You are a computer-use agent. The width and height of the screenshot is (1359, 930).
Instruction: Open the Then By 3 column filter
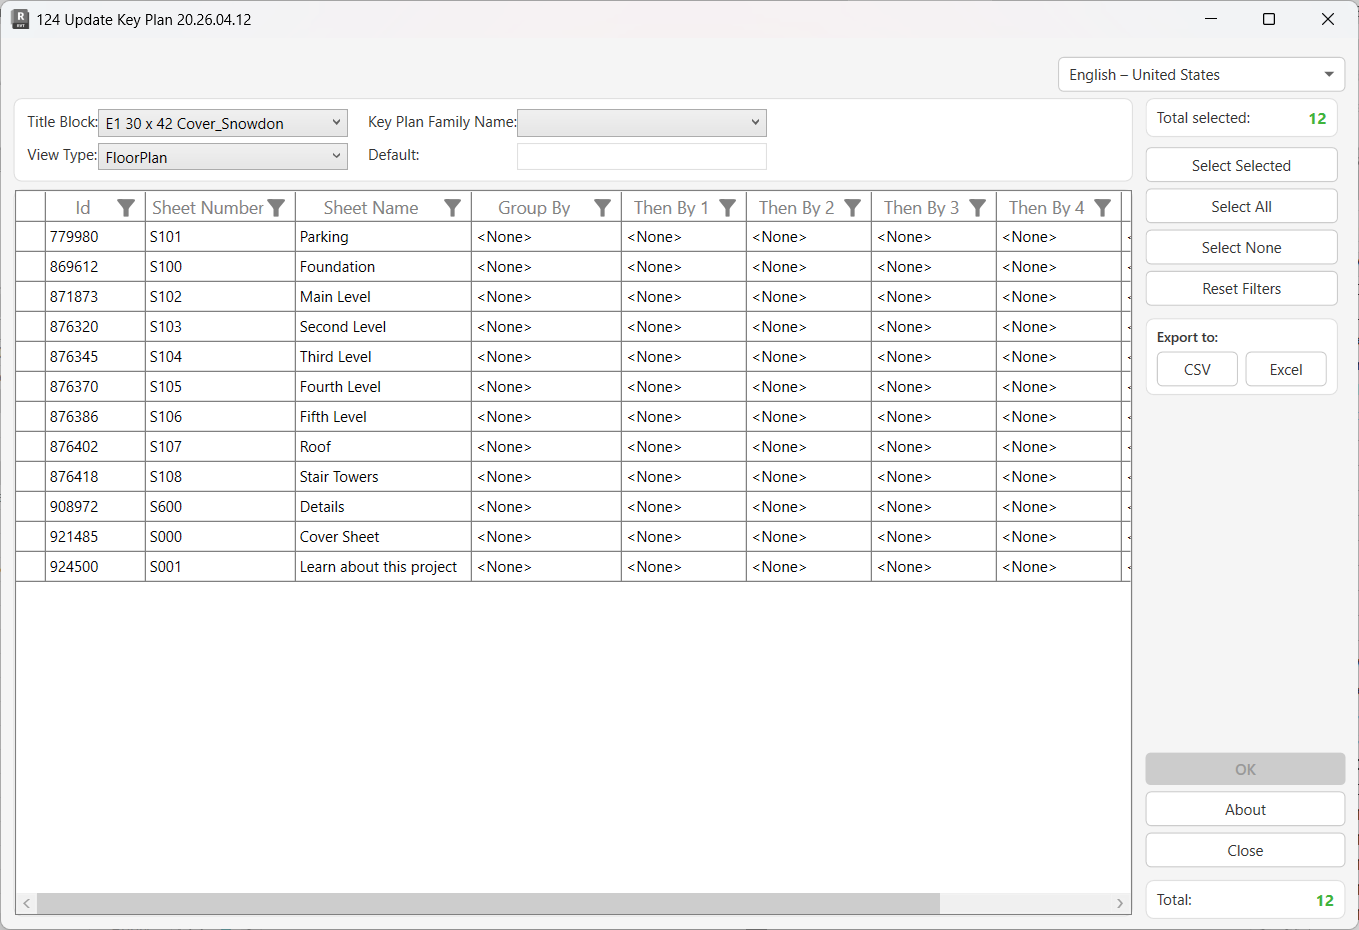pos(977,207)
